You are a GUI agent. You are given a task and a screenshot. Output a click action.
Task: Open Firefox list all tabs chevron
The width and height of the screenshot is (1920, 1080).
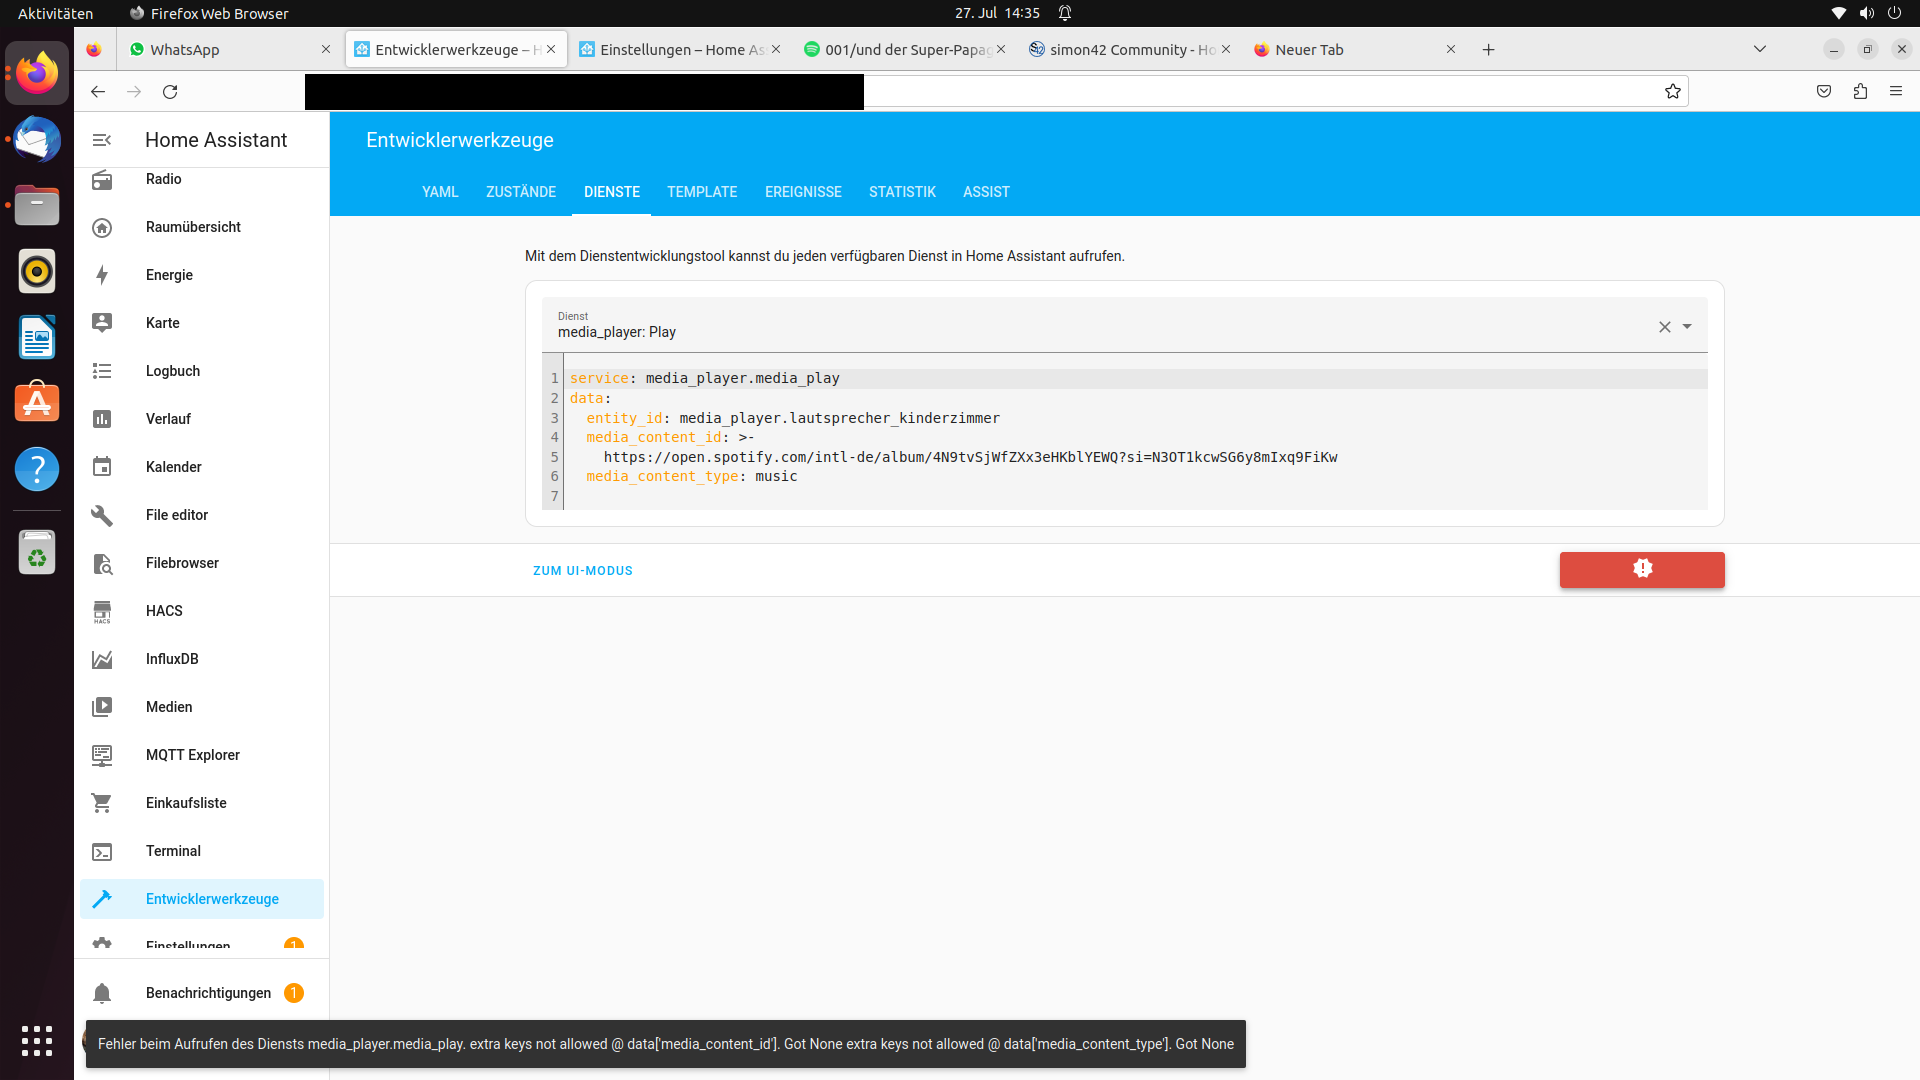pyautogui.click(x=1760, y=49)
